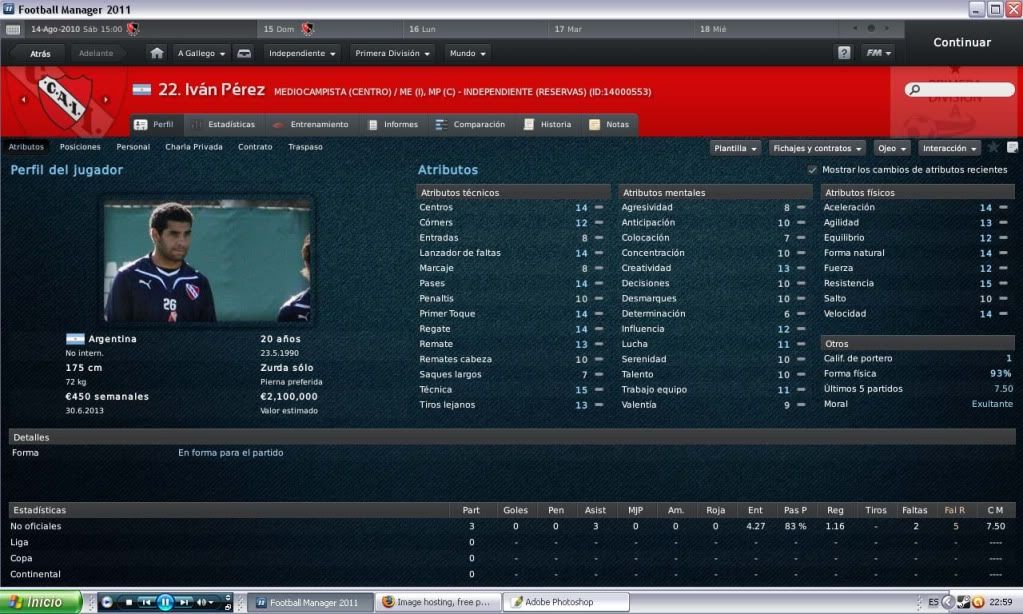Click the magnifier search icon
Viewport: 1023px width, 614px height.
coord(915,89)
